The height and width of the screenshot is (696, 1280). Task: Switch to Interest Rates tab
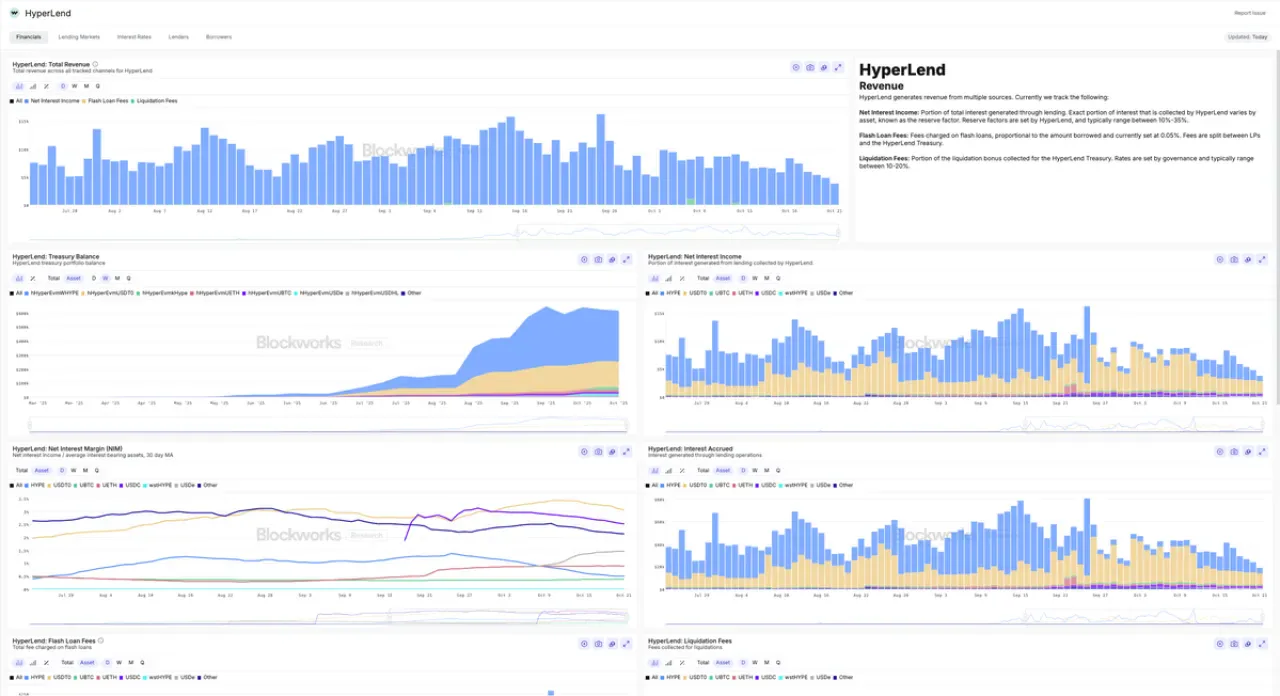pyautogui.click(x=134, y=37)
